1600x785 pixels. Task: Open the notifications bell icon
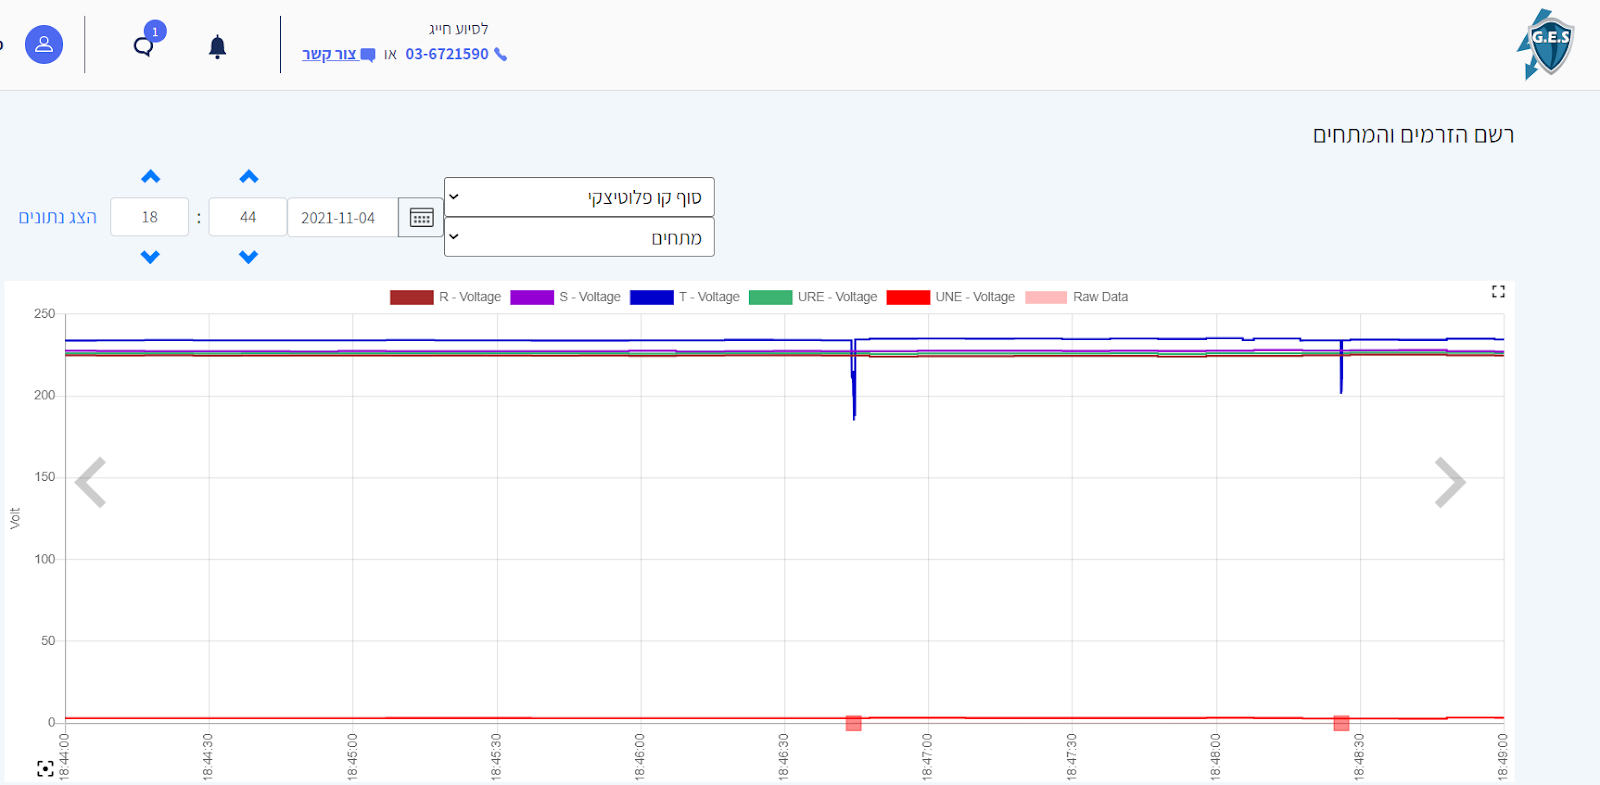pyautogui.click(x=217, y=47)
